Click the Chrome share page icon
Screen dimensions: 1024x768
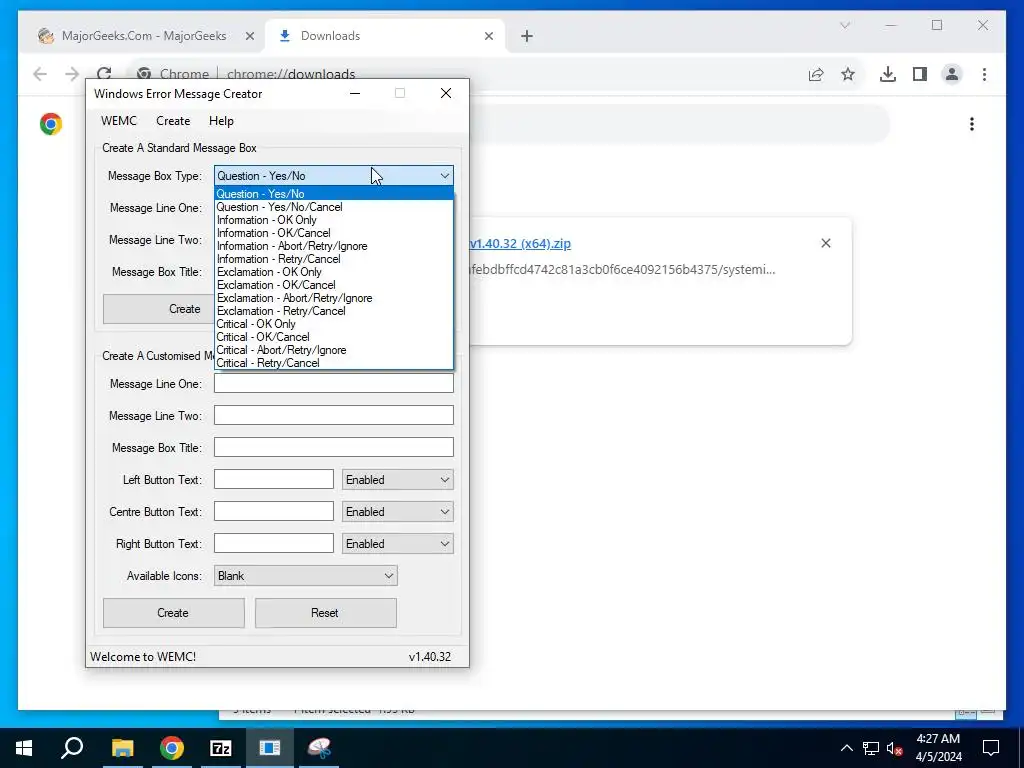coord(816,74)
